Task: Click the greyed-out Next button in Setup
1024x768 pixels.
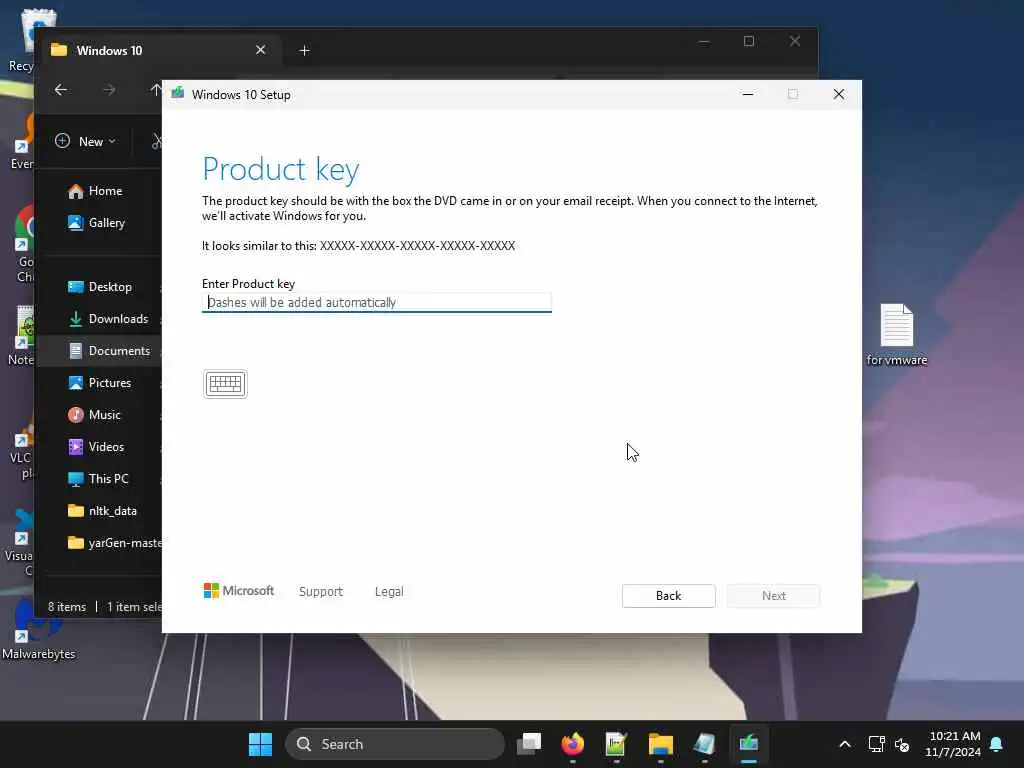Action: 773,596
